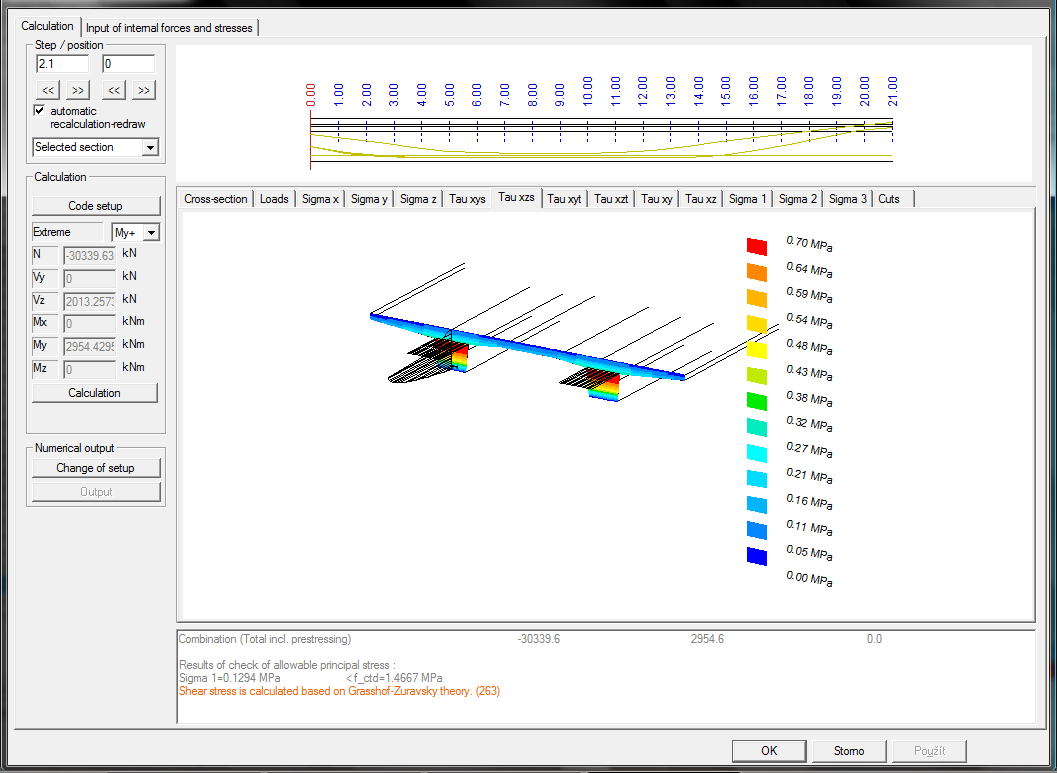Click the 2954.6 value in results panel
The width and height of the screenshot is (1057, 773).
(x=707, y=639)
